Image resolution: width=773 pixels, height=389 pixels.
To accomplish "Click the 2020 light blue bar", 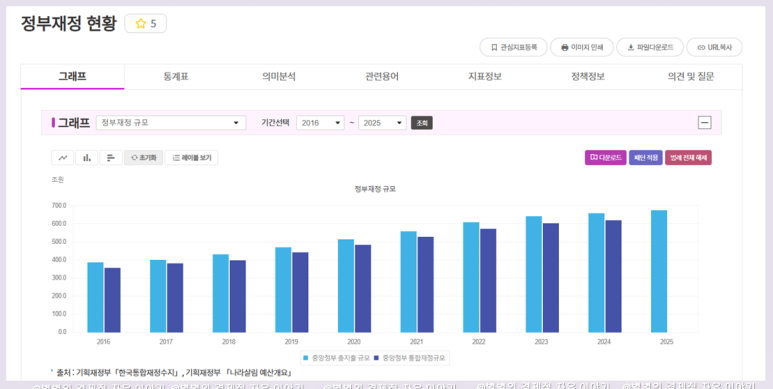I will pos(346,286).
